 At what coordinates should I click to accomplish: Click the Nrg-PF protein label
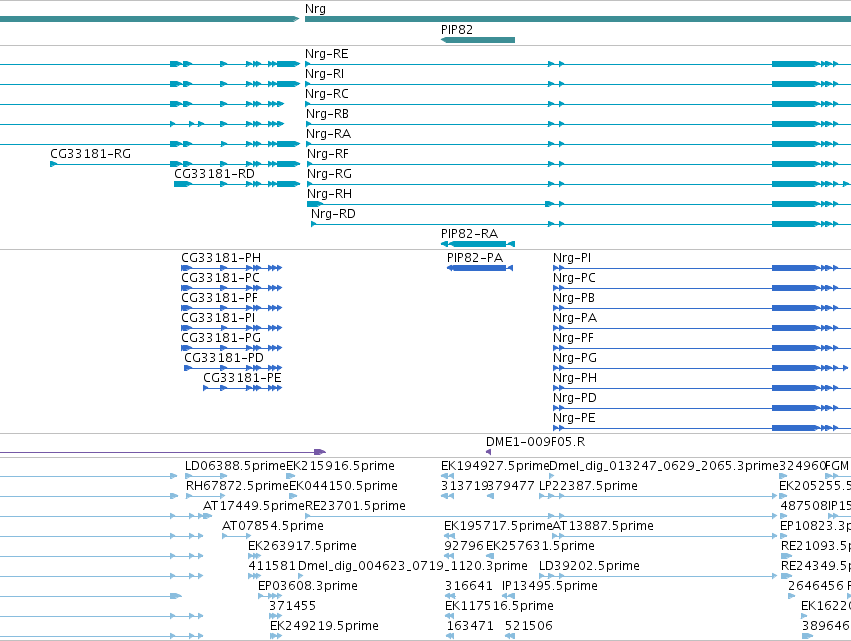(574, 338)
